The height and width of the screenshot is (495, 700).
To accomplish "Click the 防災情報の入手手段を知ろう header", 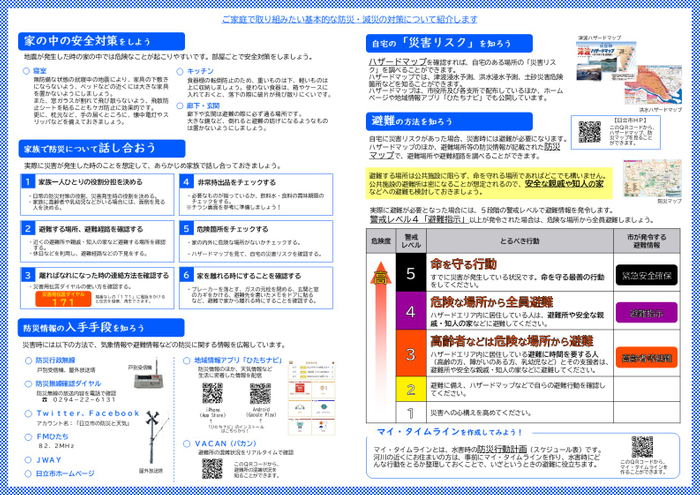I will coord(101,328).
